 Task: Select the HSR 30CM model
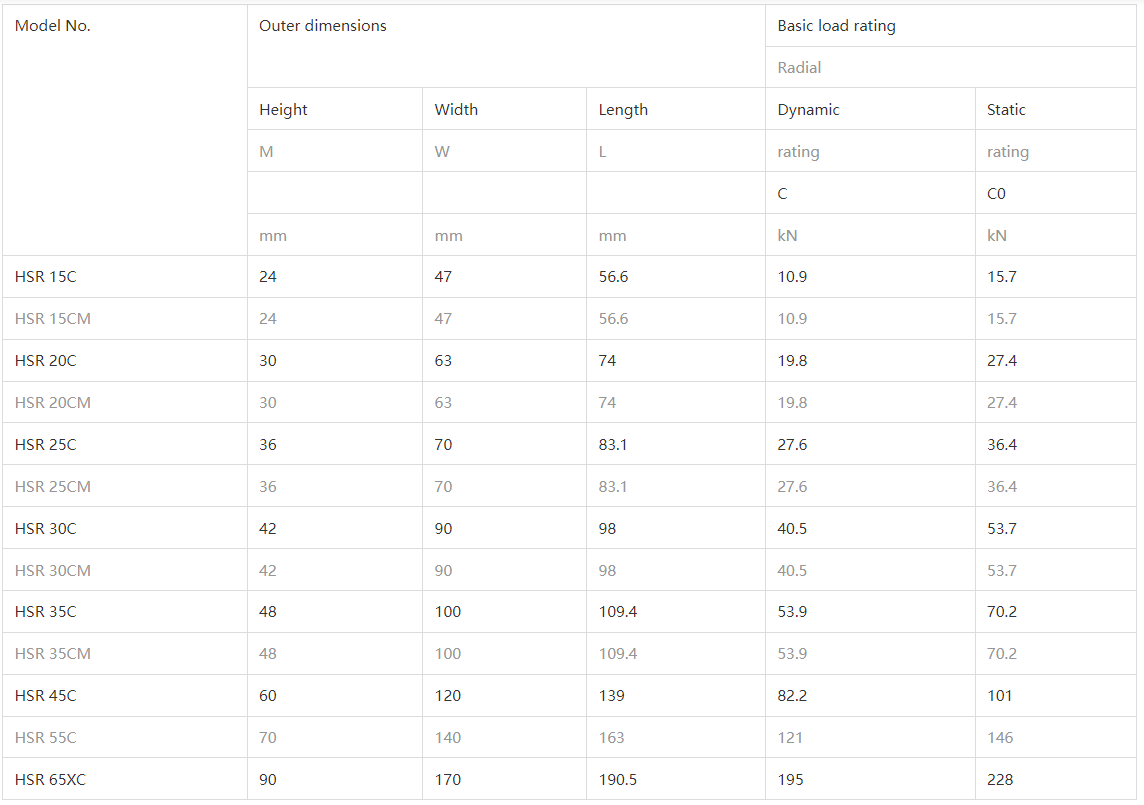[x=53, y=571]
